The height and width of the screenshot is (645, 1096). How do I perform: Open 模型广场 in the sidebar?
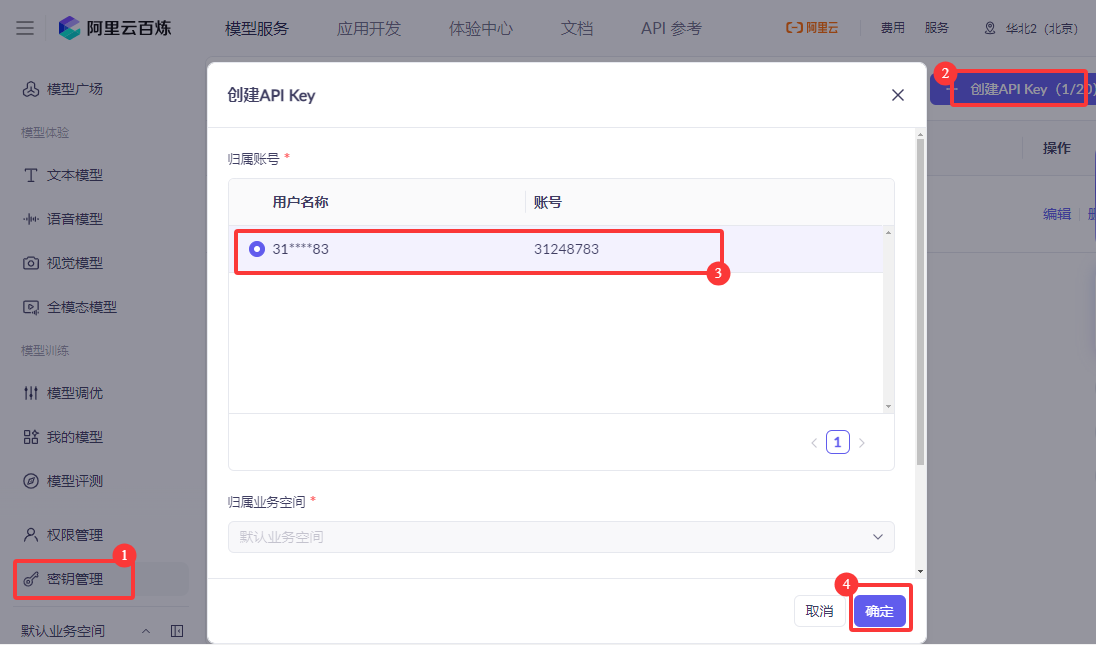coord(74,89)
